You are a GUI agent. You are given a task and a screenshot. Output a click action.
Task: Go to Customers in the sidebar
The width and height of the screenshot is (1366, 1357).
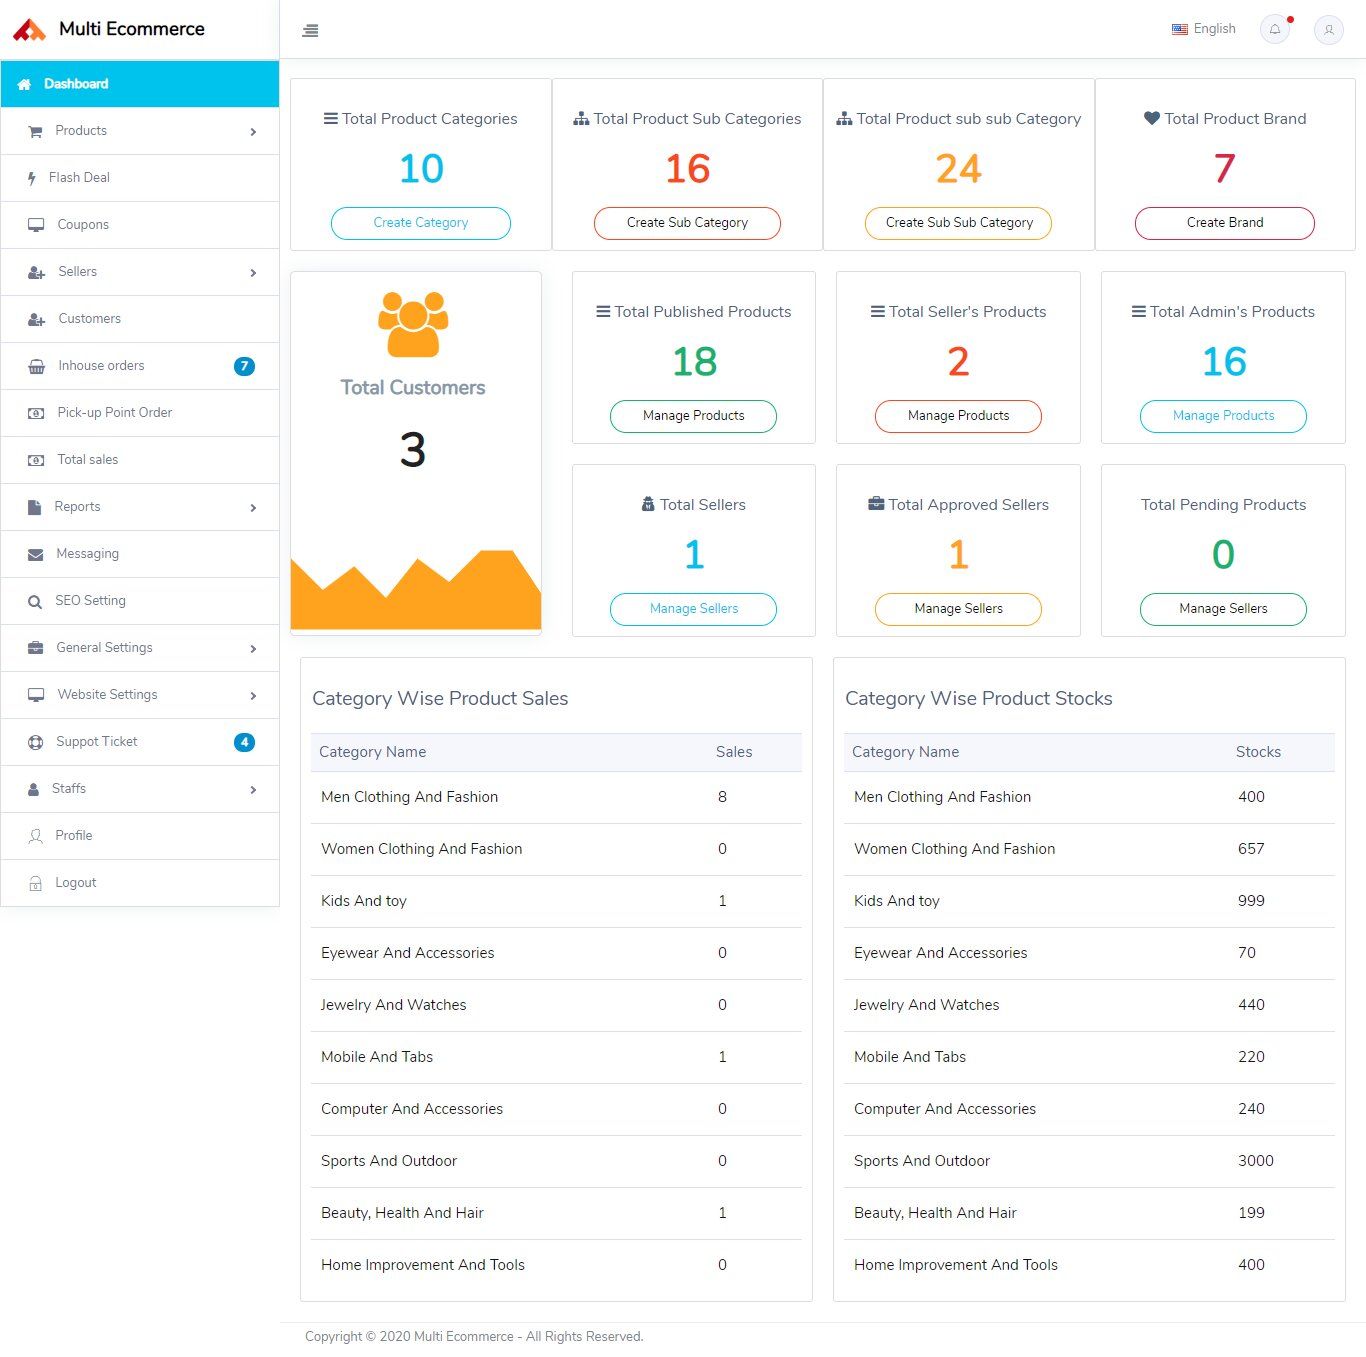pyautogui.click(x=140, y=319)
